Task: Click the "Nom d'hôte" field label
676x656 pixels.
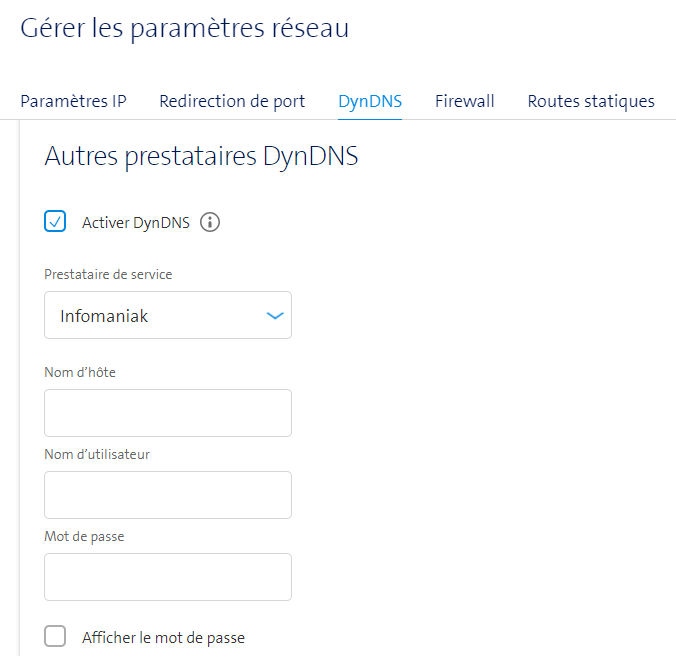Action: 81,372
